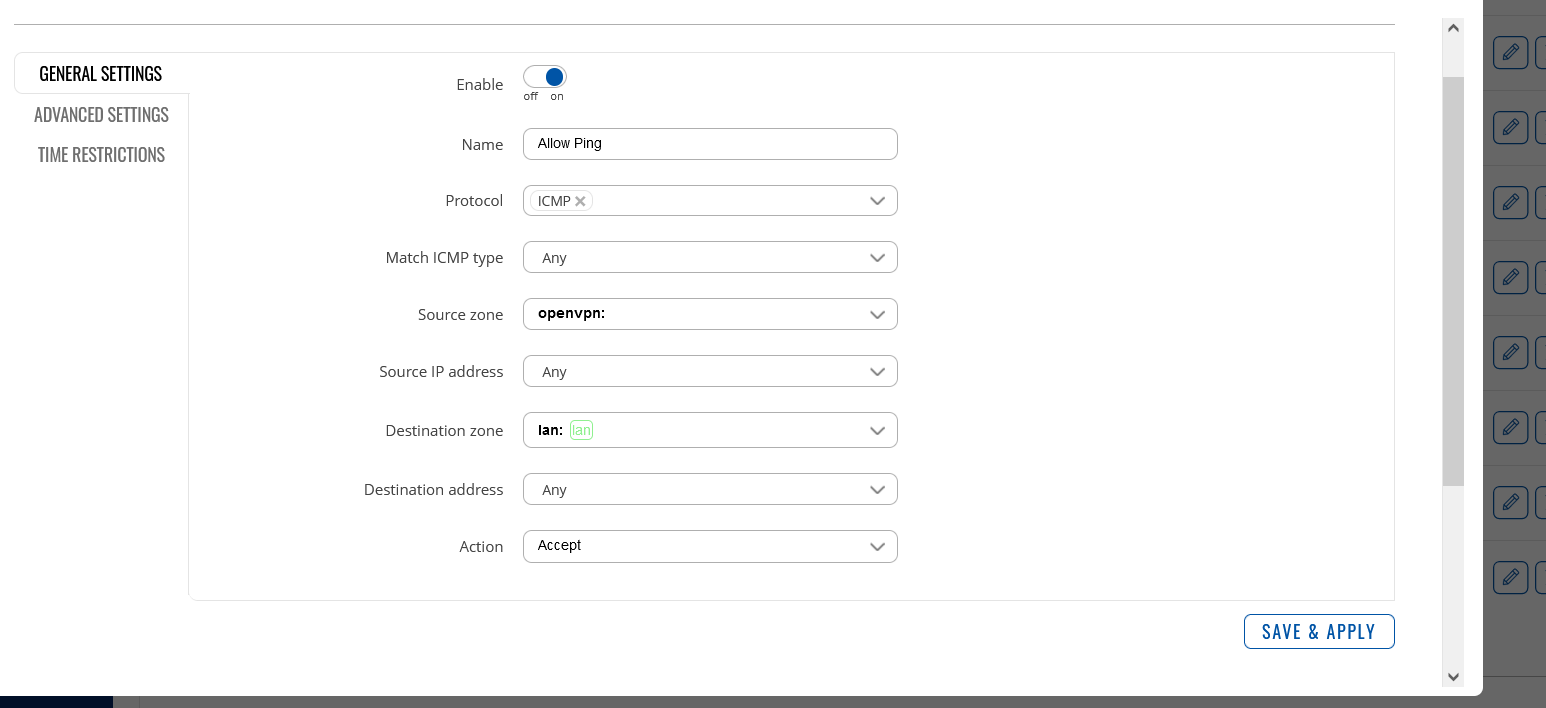This screenshot has width=1546, height=708.
Task: Expand the Match ICMP type dropdown
Action: pos(710,258)
